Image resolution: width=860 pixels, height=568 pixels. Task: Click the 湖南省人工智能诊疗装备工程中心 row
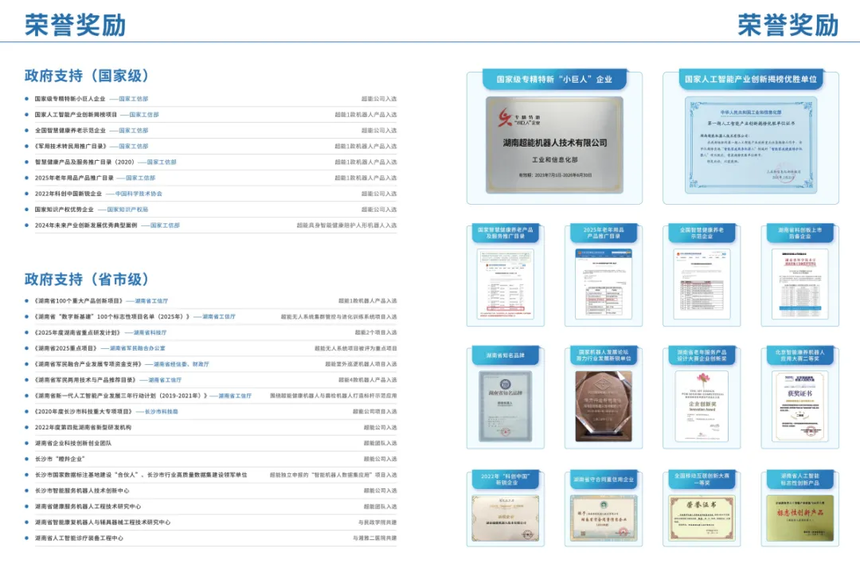pos(211,538)
